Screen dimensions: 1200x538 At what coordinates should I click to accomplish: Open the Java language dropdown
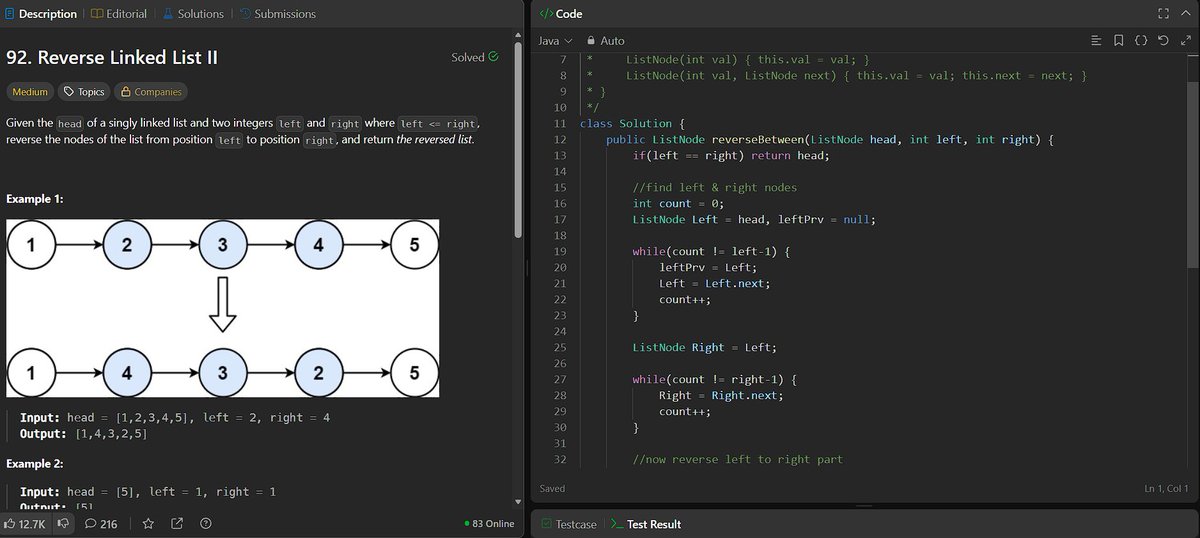coord(554,41)
